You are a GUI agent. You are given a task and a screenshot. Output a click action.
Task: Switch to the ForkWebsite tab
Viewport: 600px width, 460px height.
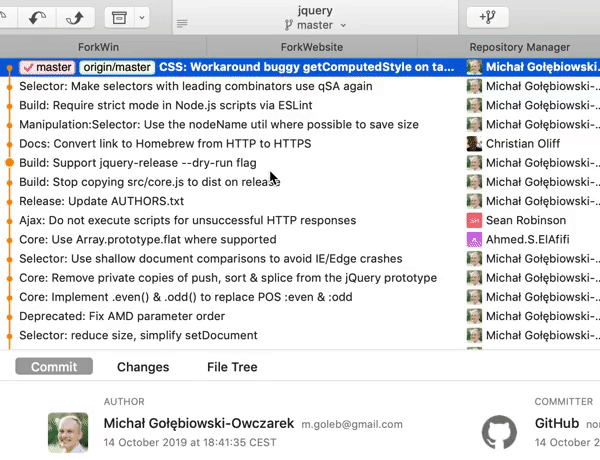[x=312, y=47]
